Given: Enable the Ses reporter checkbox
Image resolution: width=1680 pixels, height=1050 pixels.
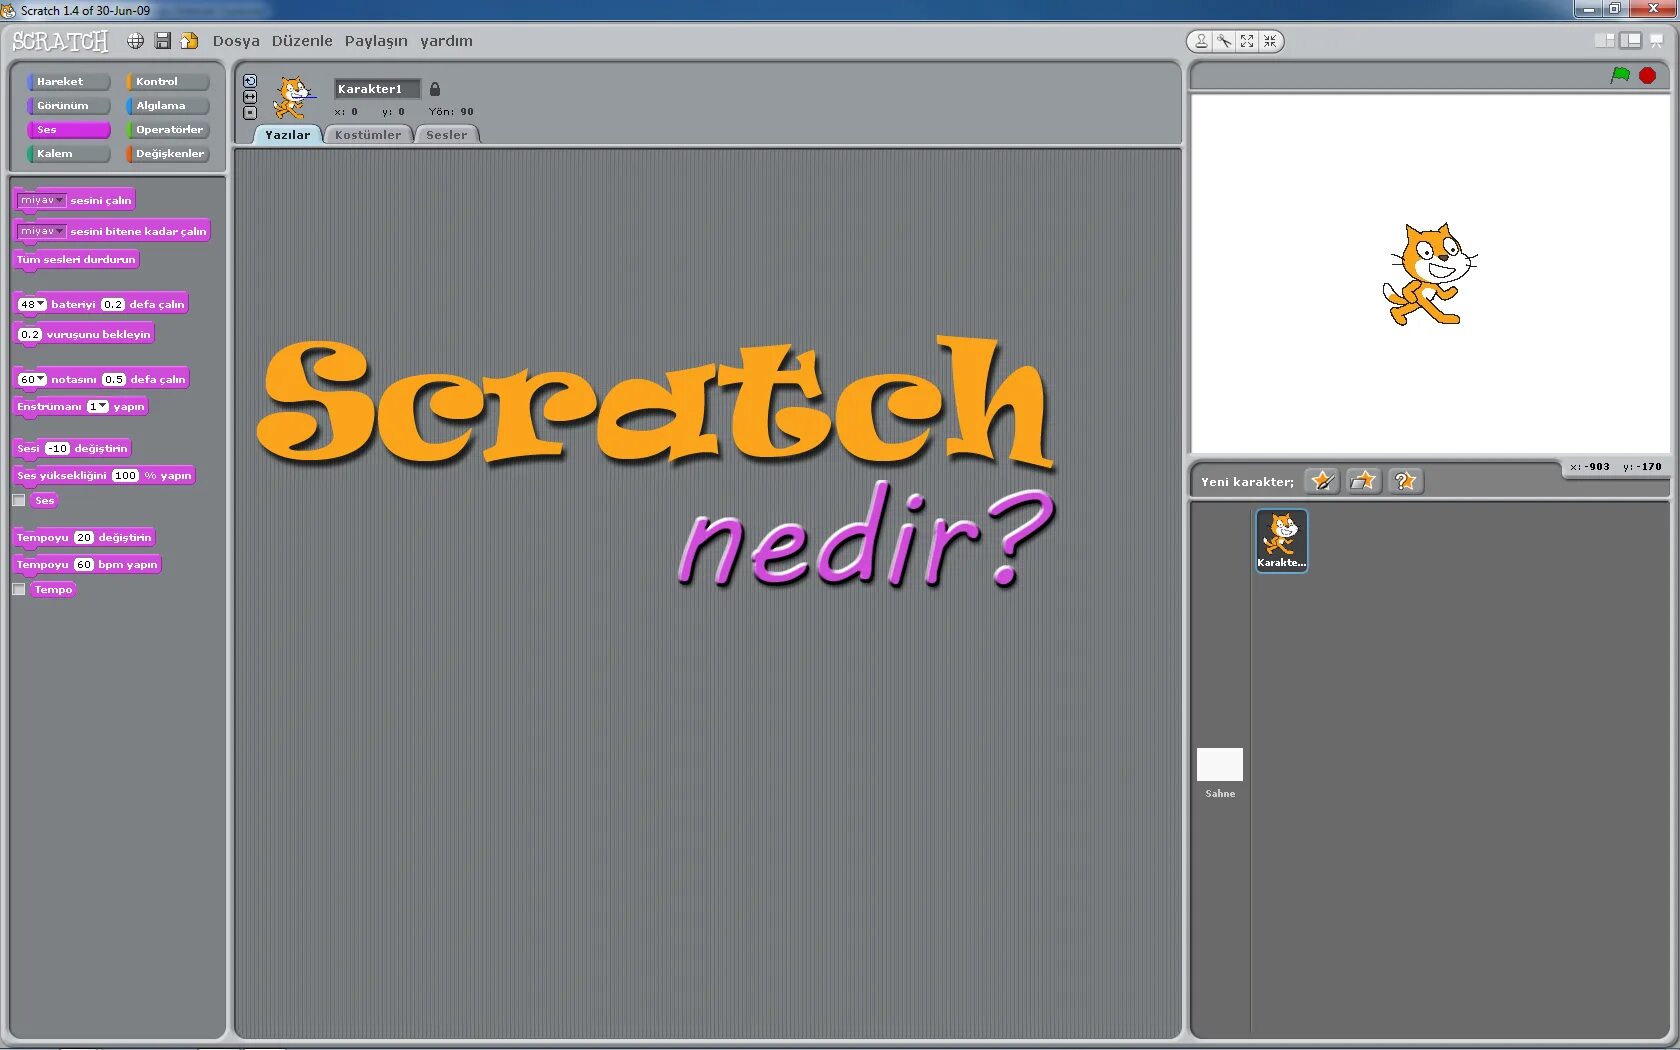Looking at the screenshot, I should 19,501.
